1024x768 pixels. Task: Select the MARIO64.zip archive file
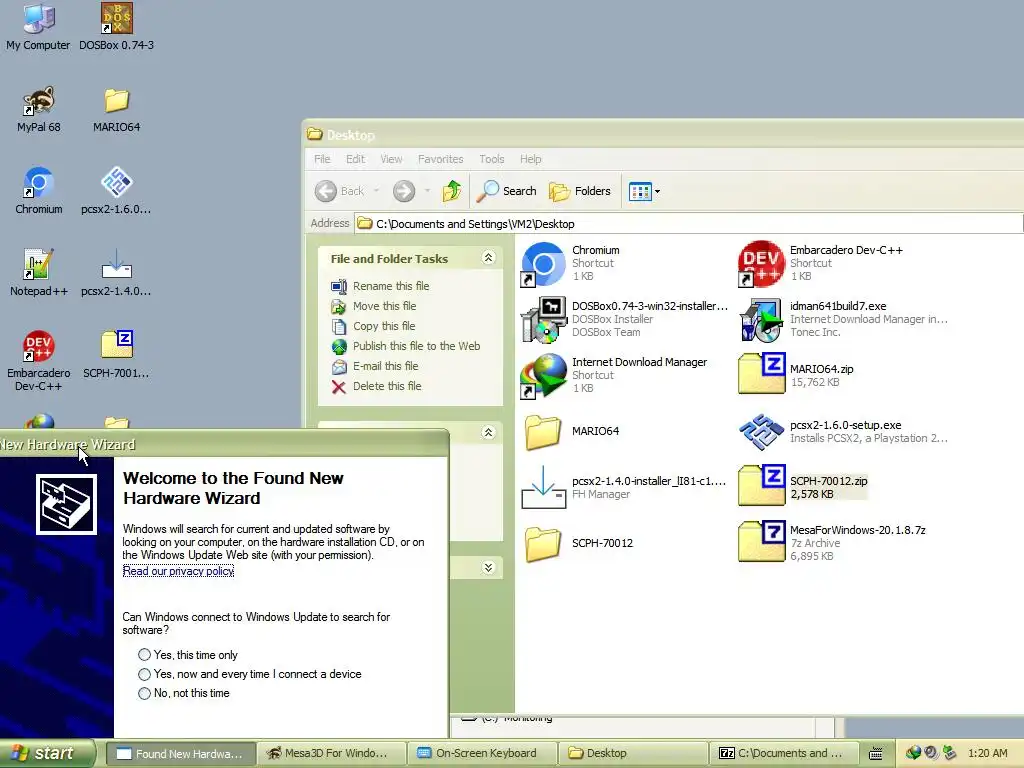tap(796, 376)
